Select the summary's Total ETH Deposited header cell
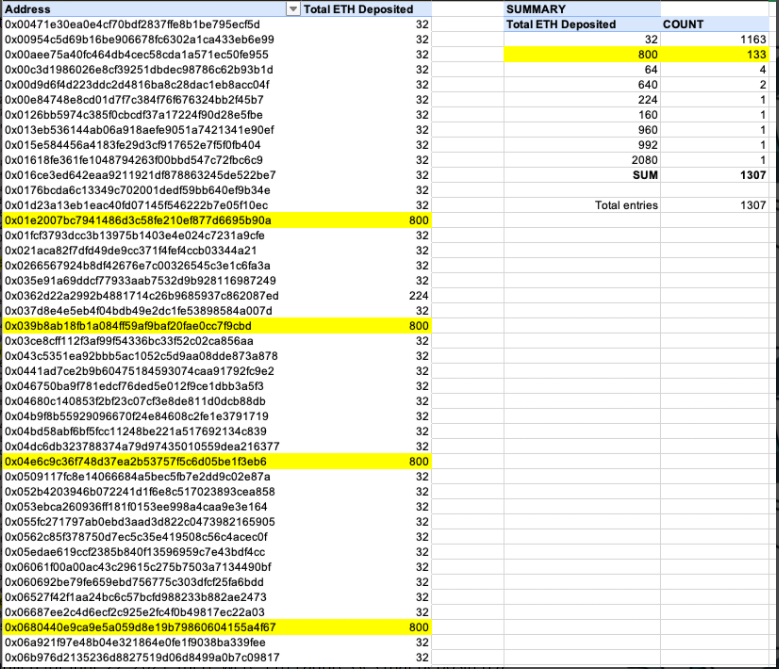The image size is (779, 669). pyautogui.click(x=582, y=24)
